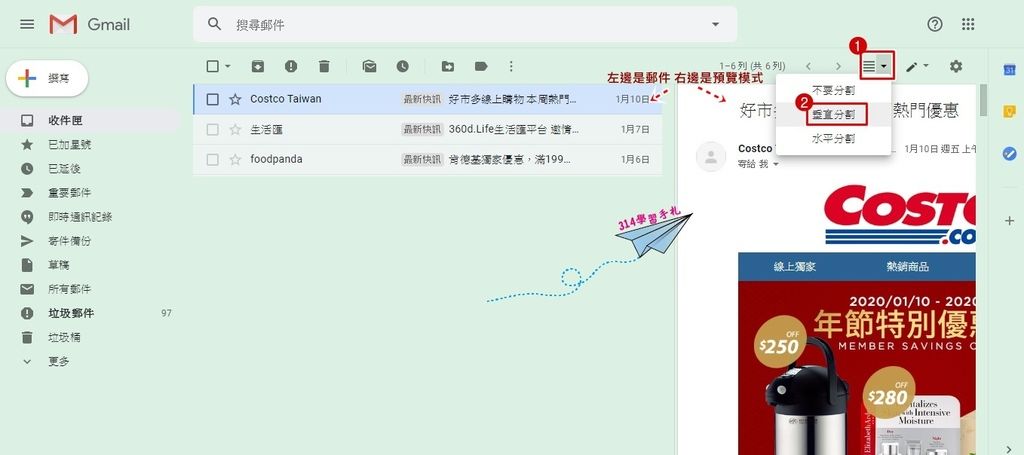Show search options dropdown arrow
The width and height of the screenshot is (1024, 455).
point(715,24)
